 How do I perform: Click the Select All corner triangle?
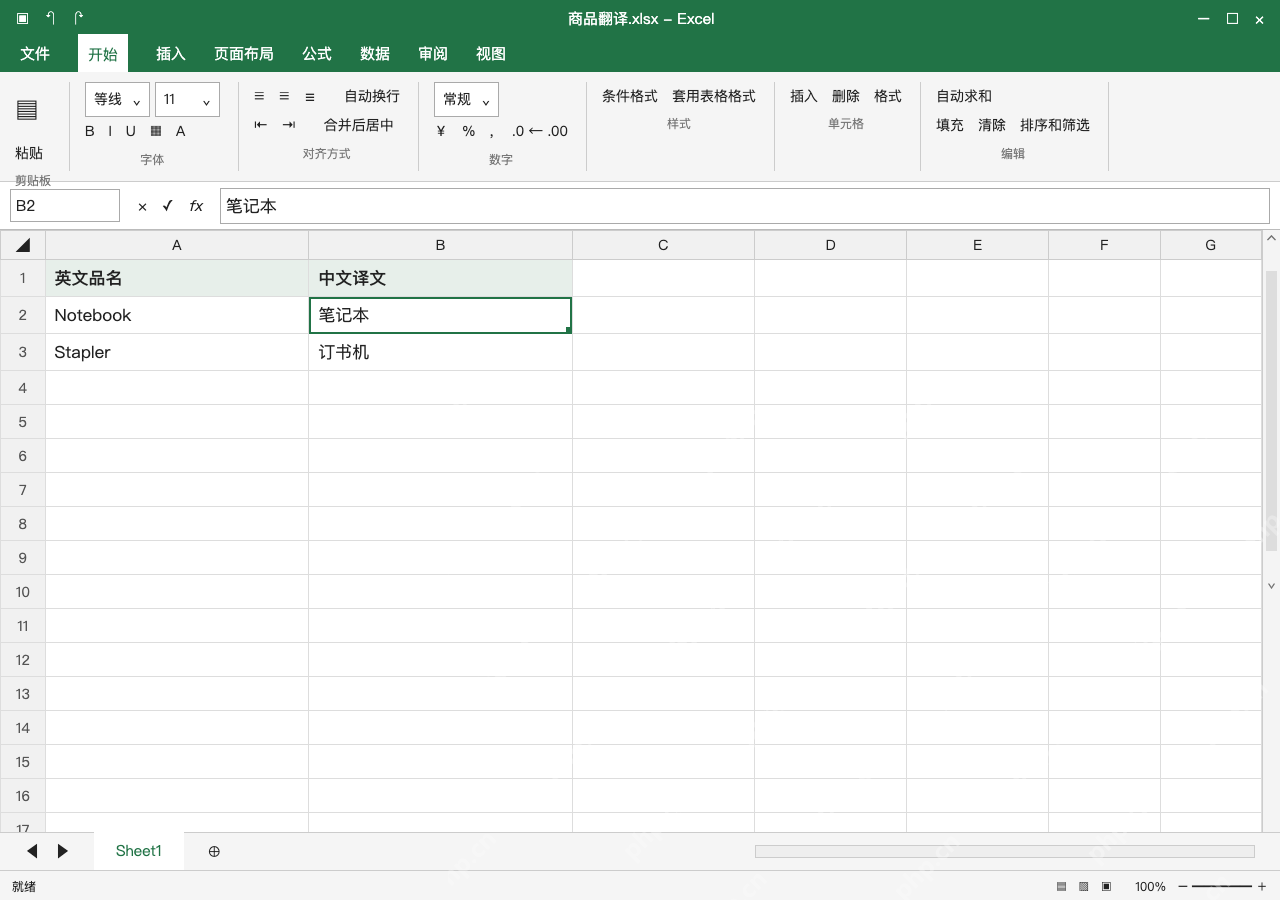tap(23, 245)
